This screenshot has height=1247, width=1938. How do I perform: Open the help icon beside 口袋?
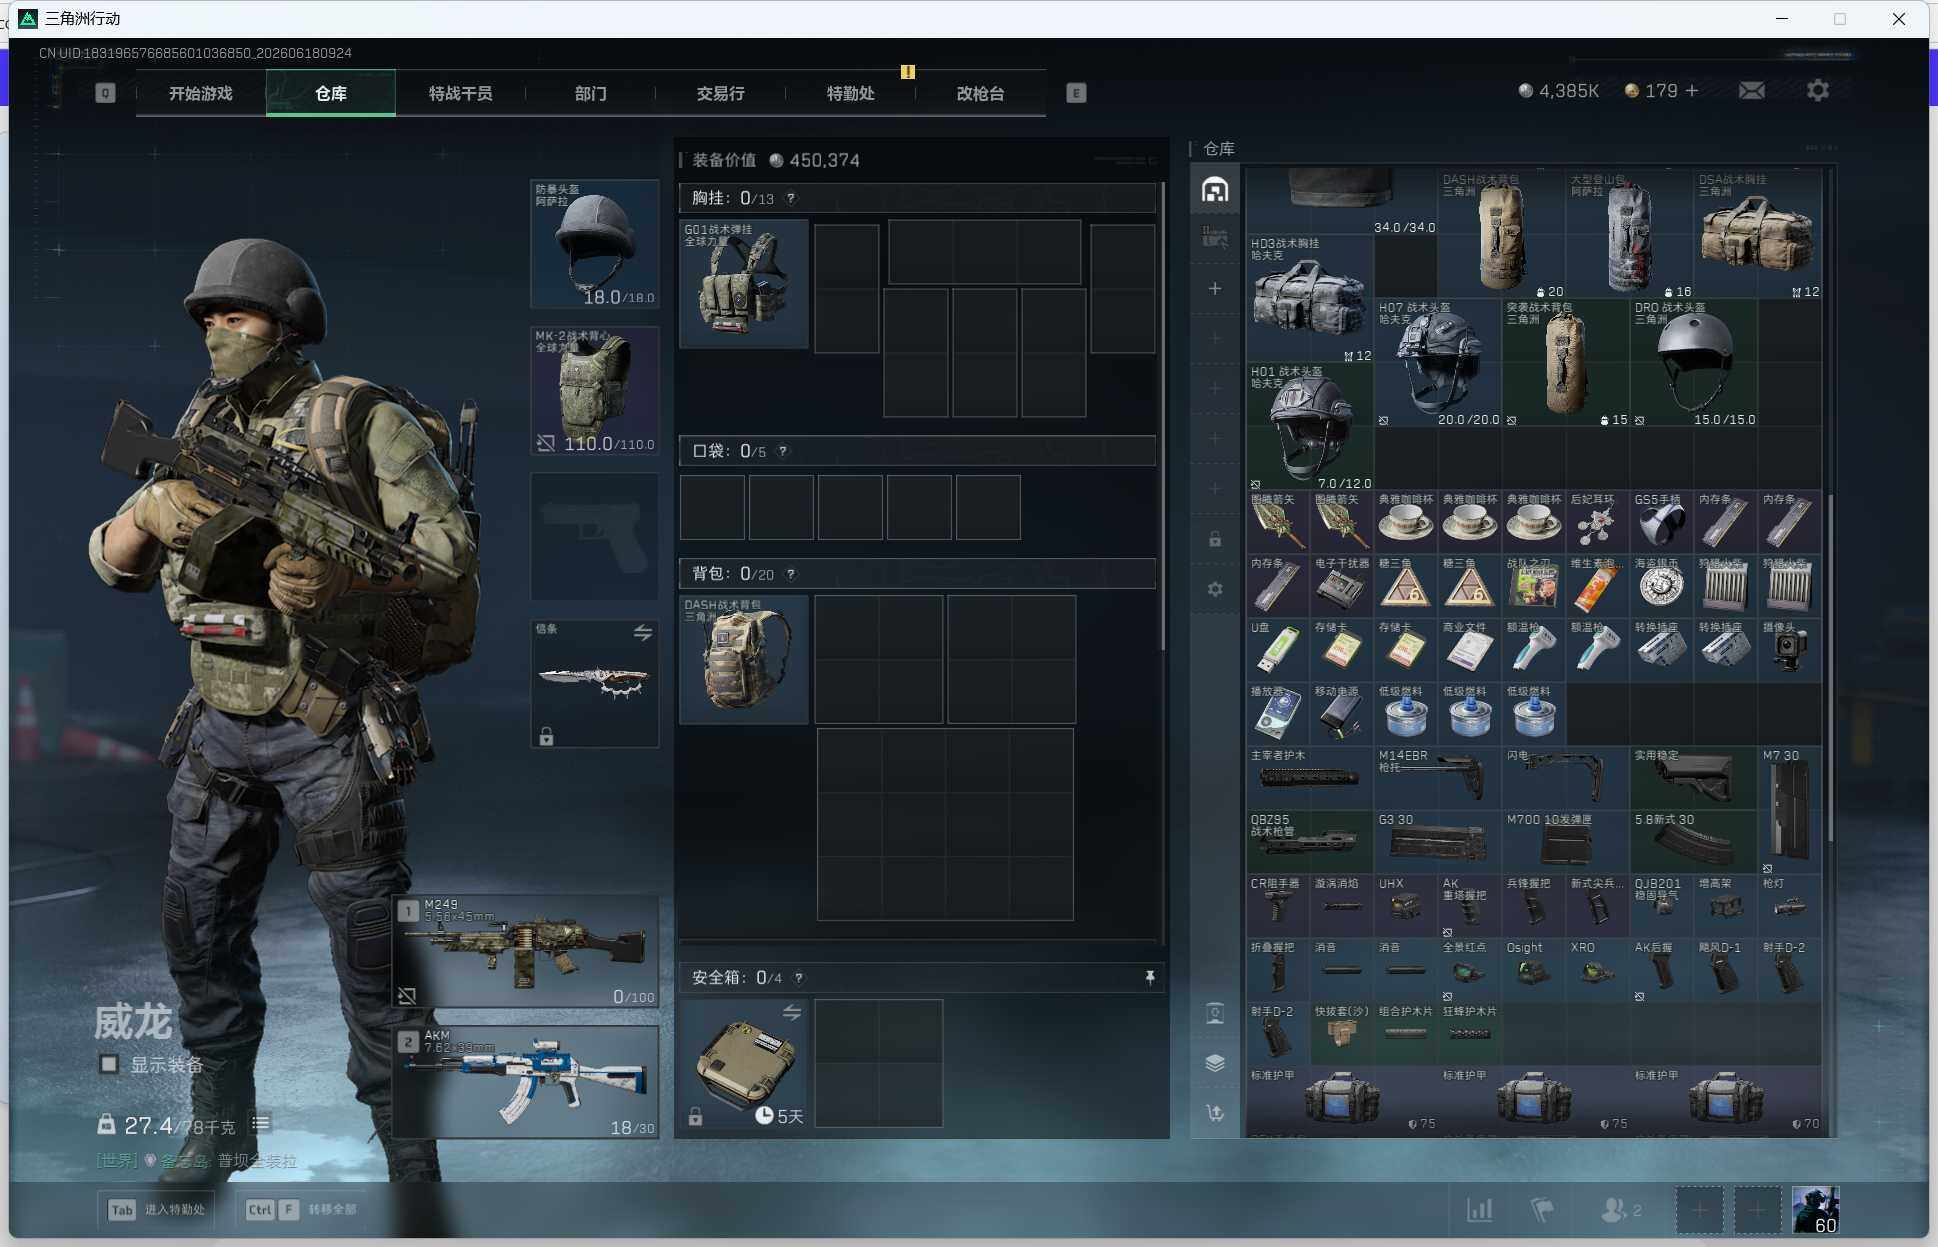pos(783,451)
